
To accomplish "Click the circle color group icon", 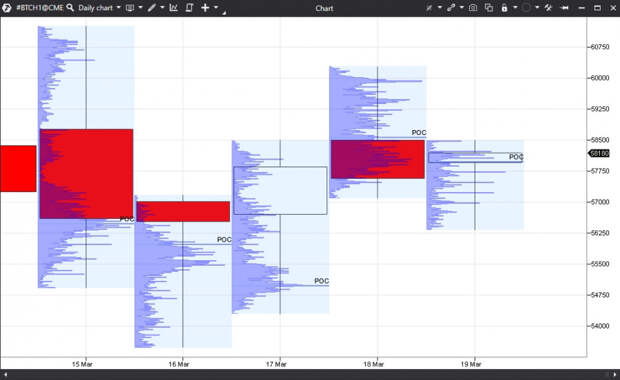I will (x=526, y=8).
